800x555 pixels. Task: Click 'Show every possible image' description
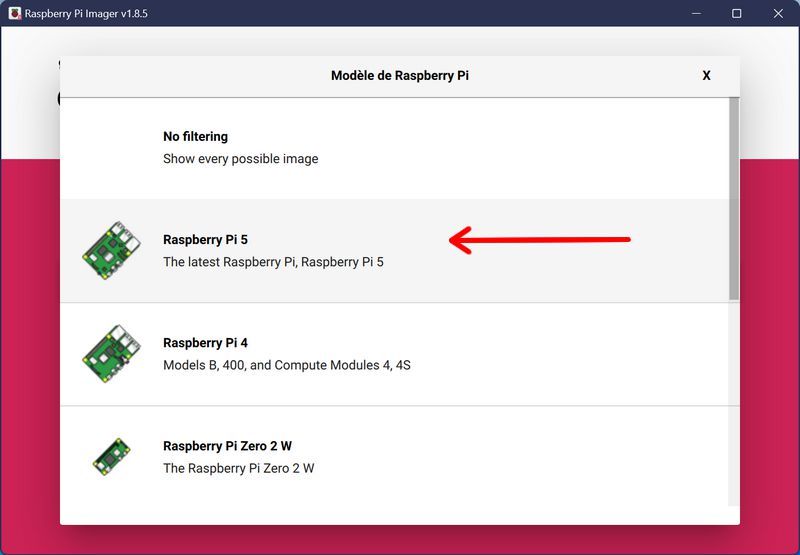point(240,159)
